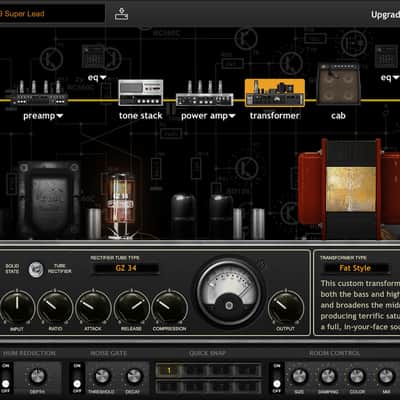The width and height of the screenshot is (400, 400).
Task: Click the VU meter display
Action: click(229, 293)
